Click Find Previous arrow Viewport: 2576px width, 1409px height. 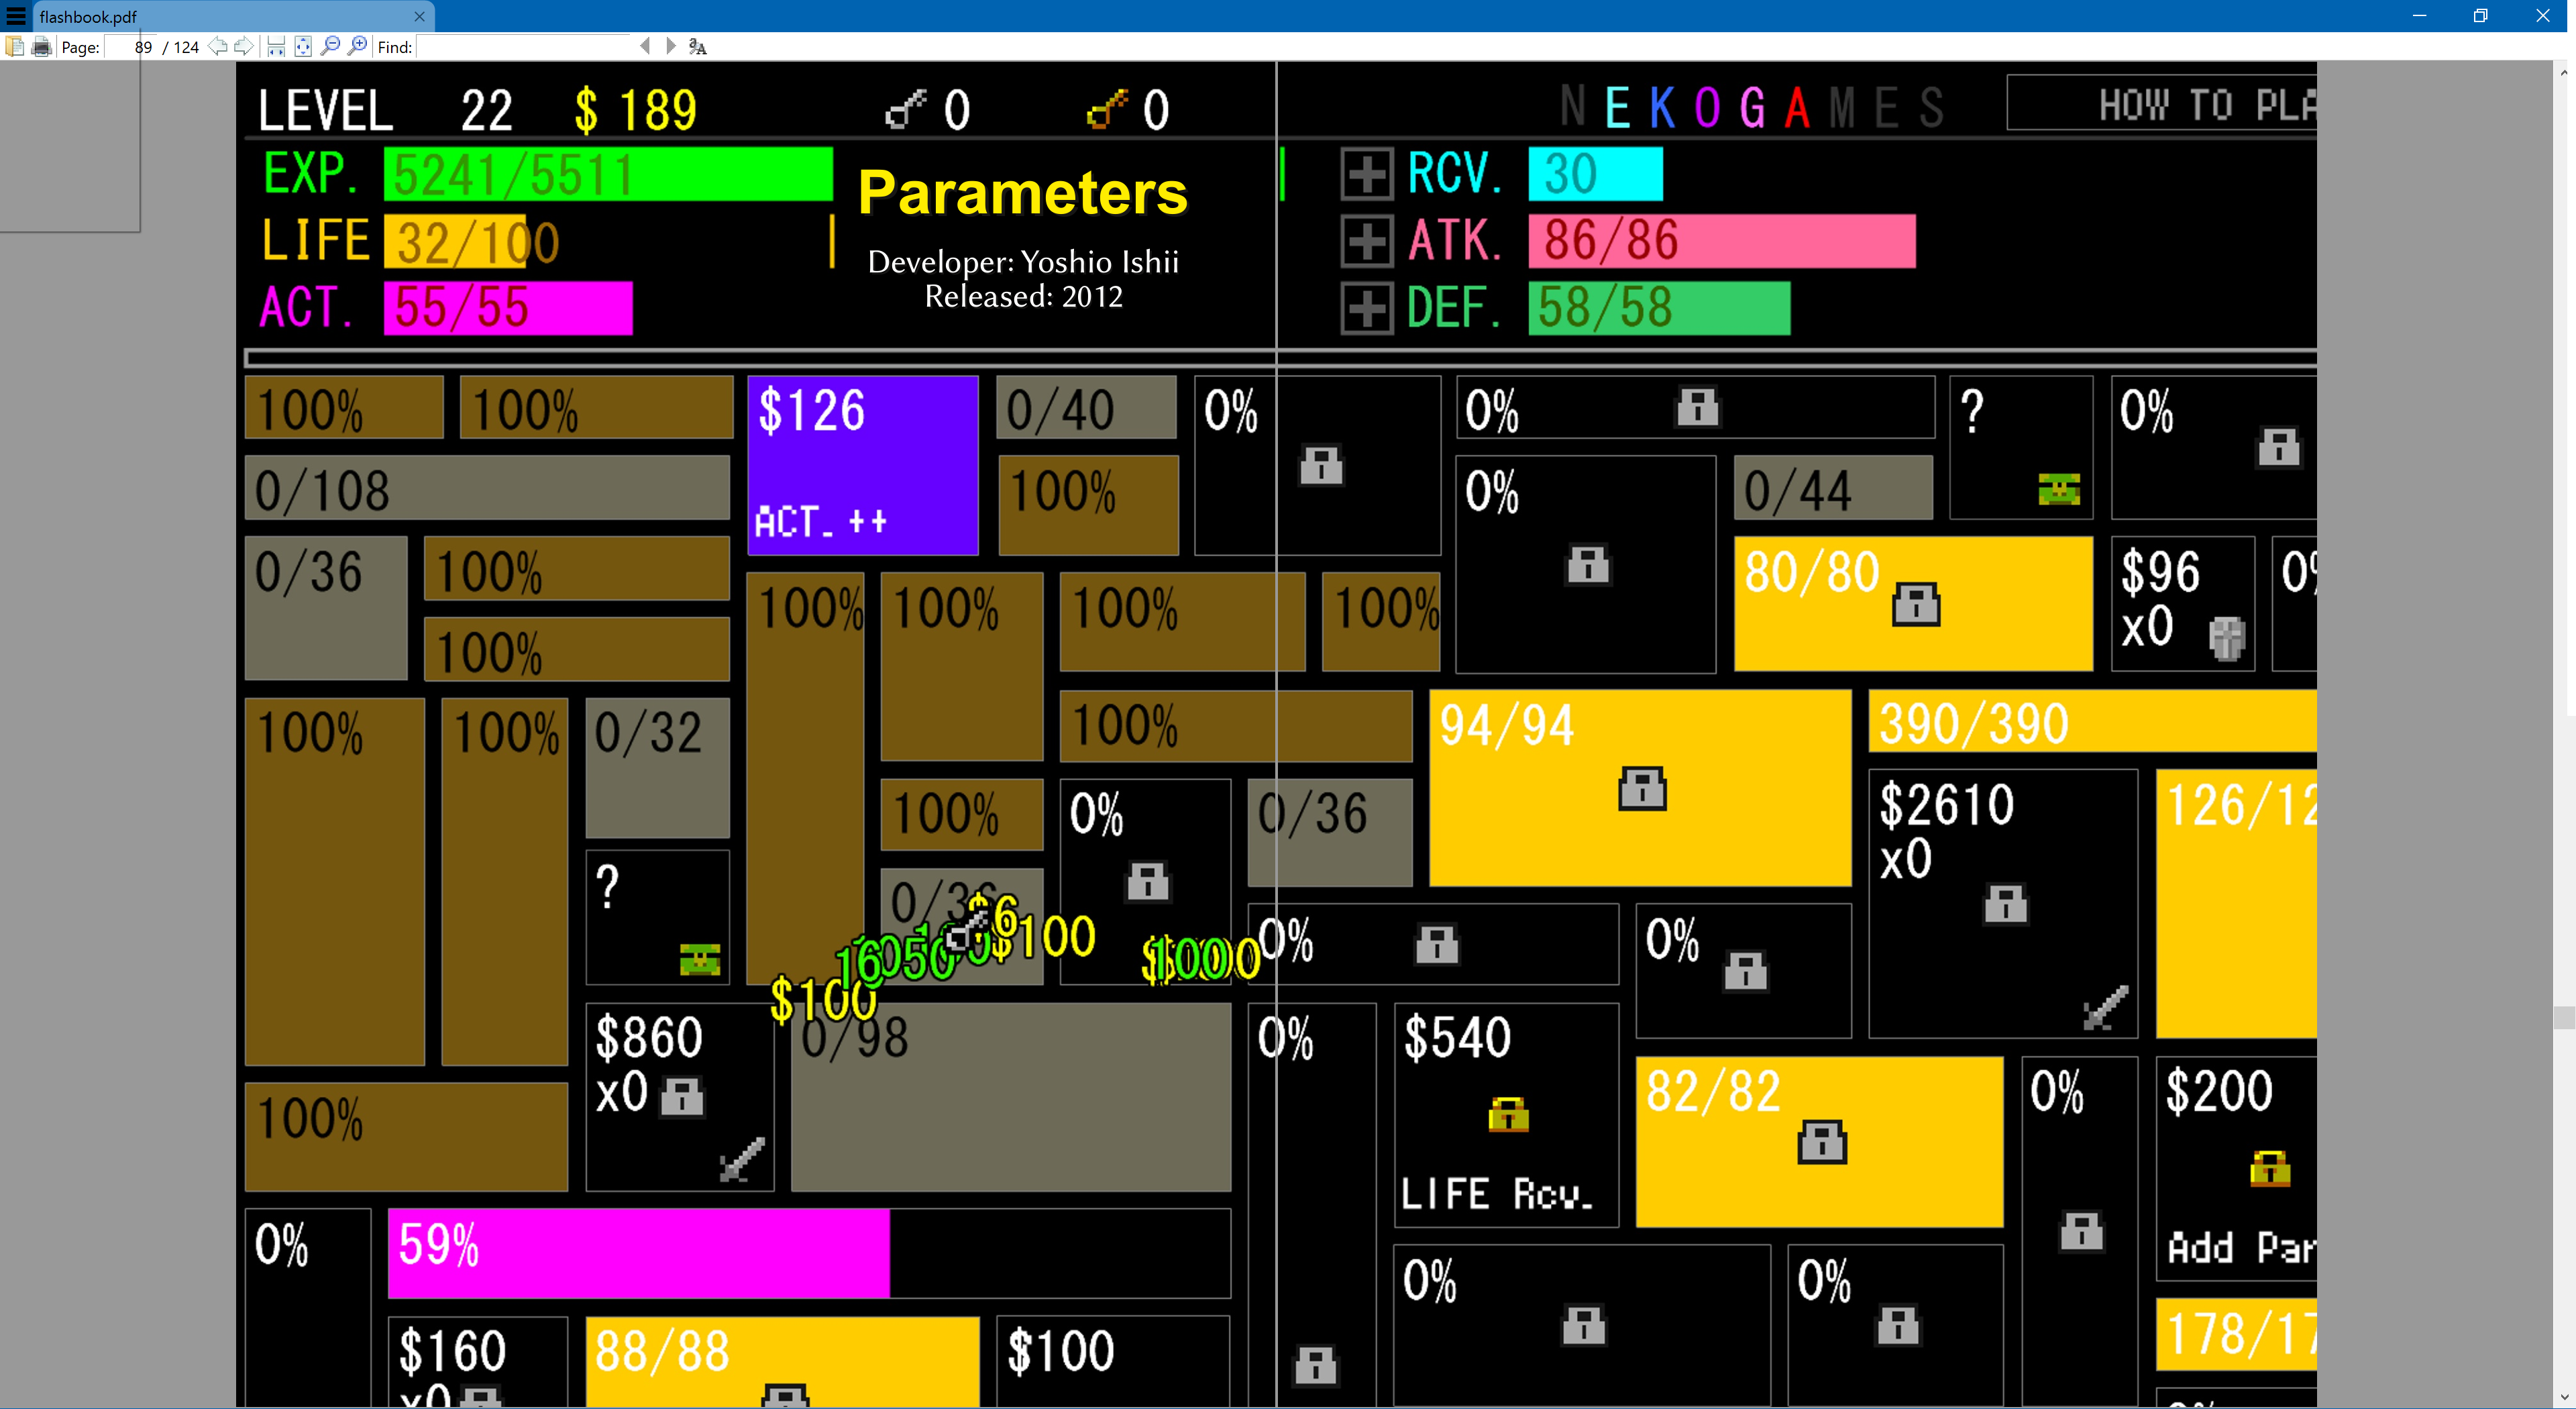[x=645, y=46]
